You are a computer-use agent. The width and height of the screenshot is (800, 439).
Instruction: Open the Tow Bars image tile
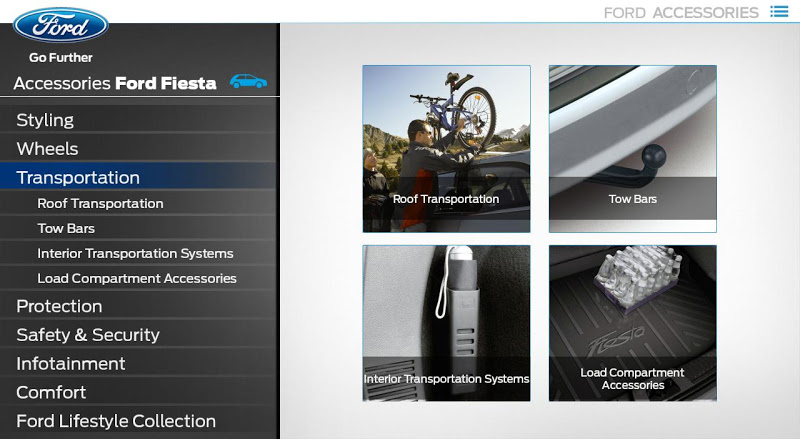633,149
